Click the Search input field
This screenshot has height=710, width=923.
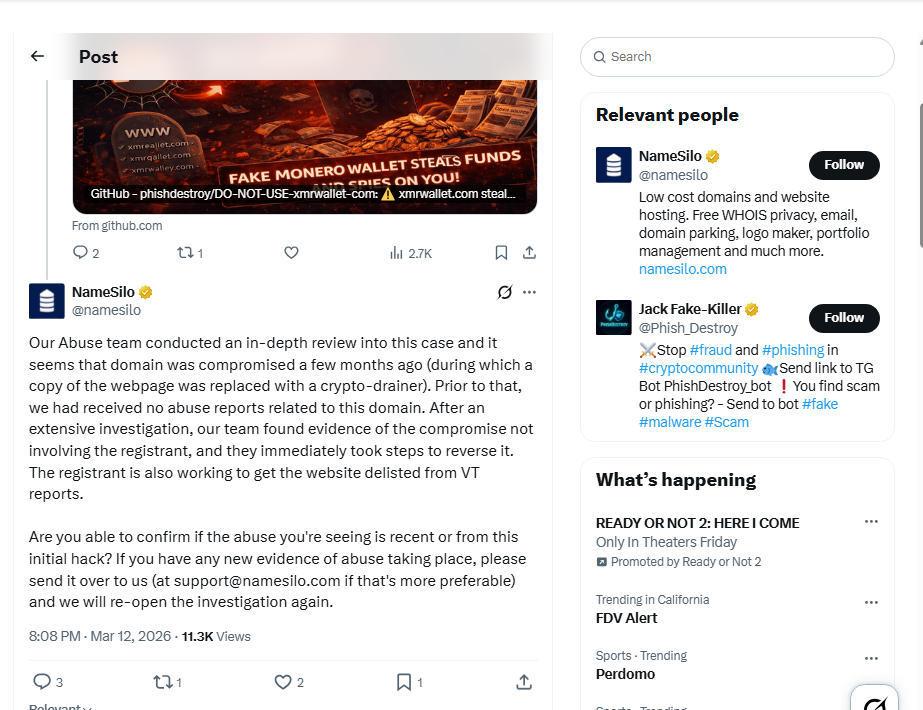click(x=737, y=57)
